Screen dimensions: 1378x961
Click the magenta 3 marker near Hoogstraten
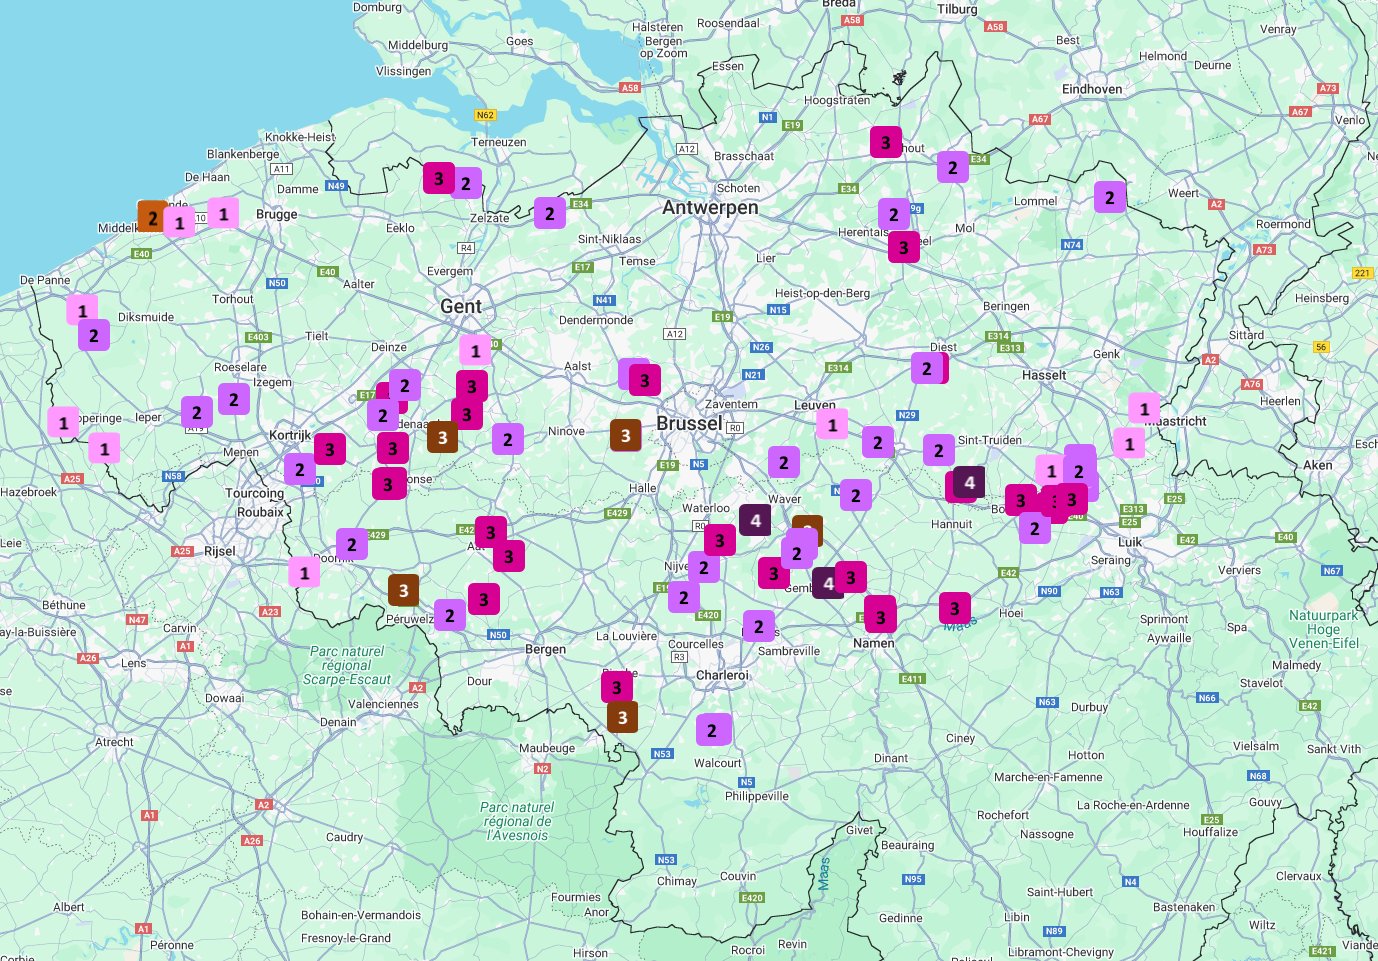885,142
